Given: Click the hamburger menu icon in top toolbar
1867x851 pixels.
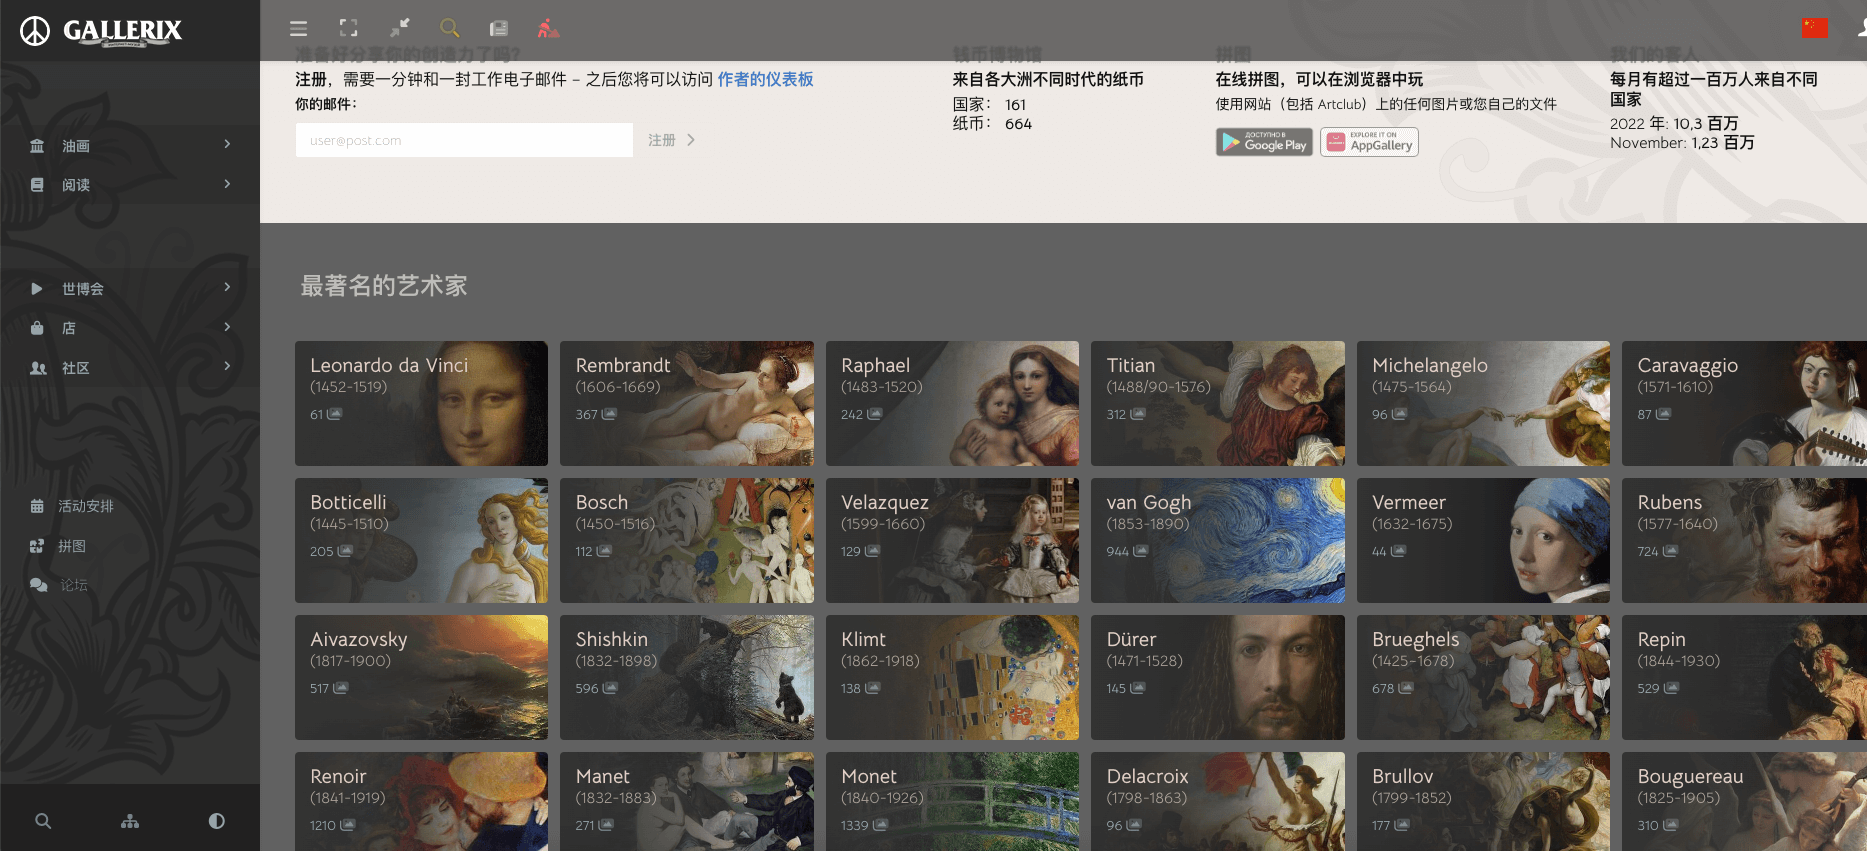Looking at the screenshot, I should click(x=298, y=29).
